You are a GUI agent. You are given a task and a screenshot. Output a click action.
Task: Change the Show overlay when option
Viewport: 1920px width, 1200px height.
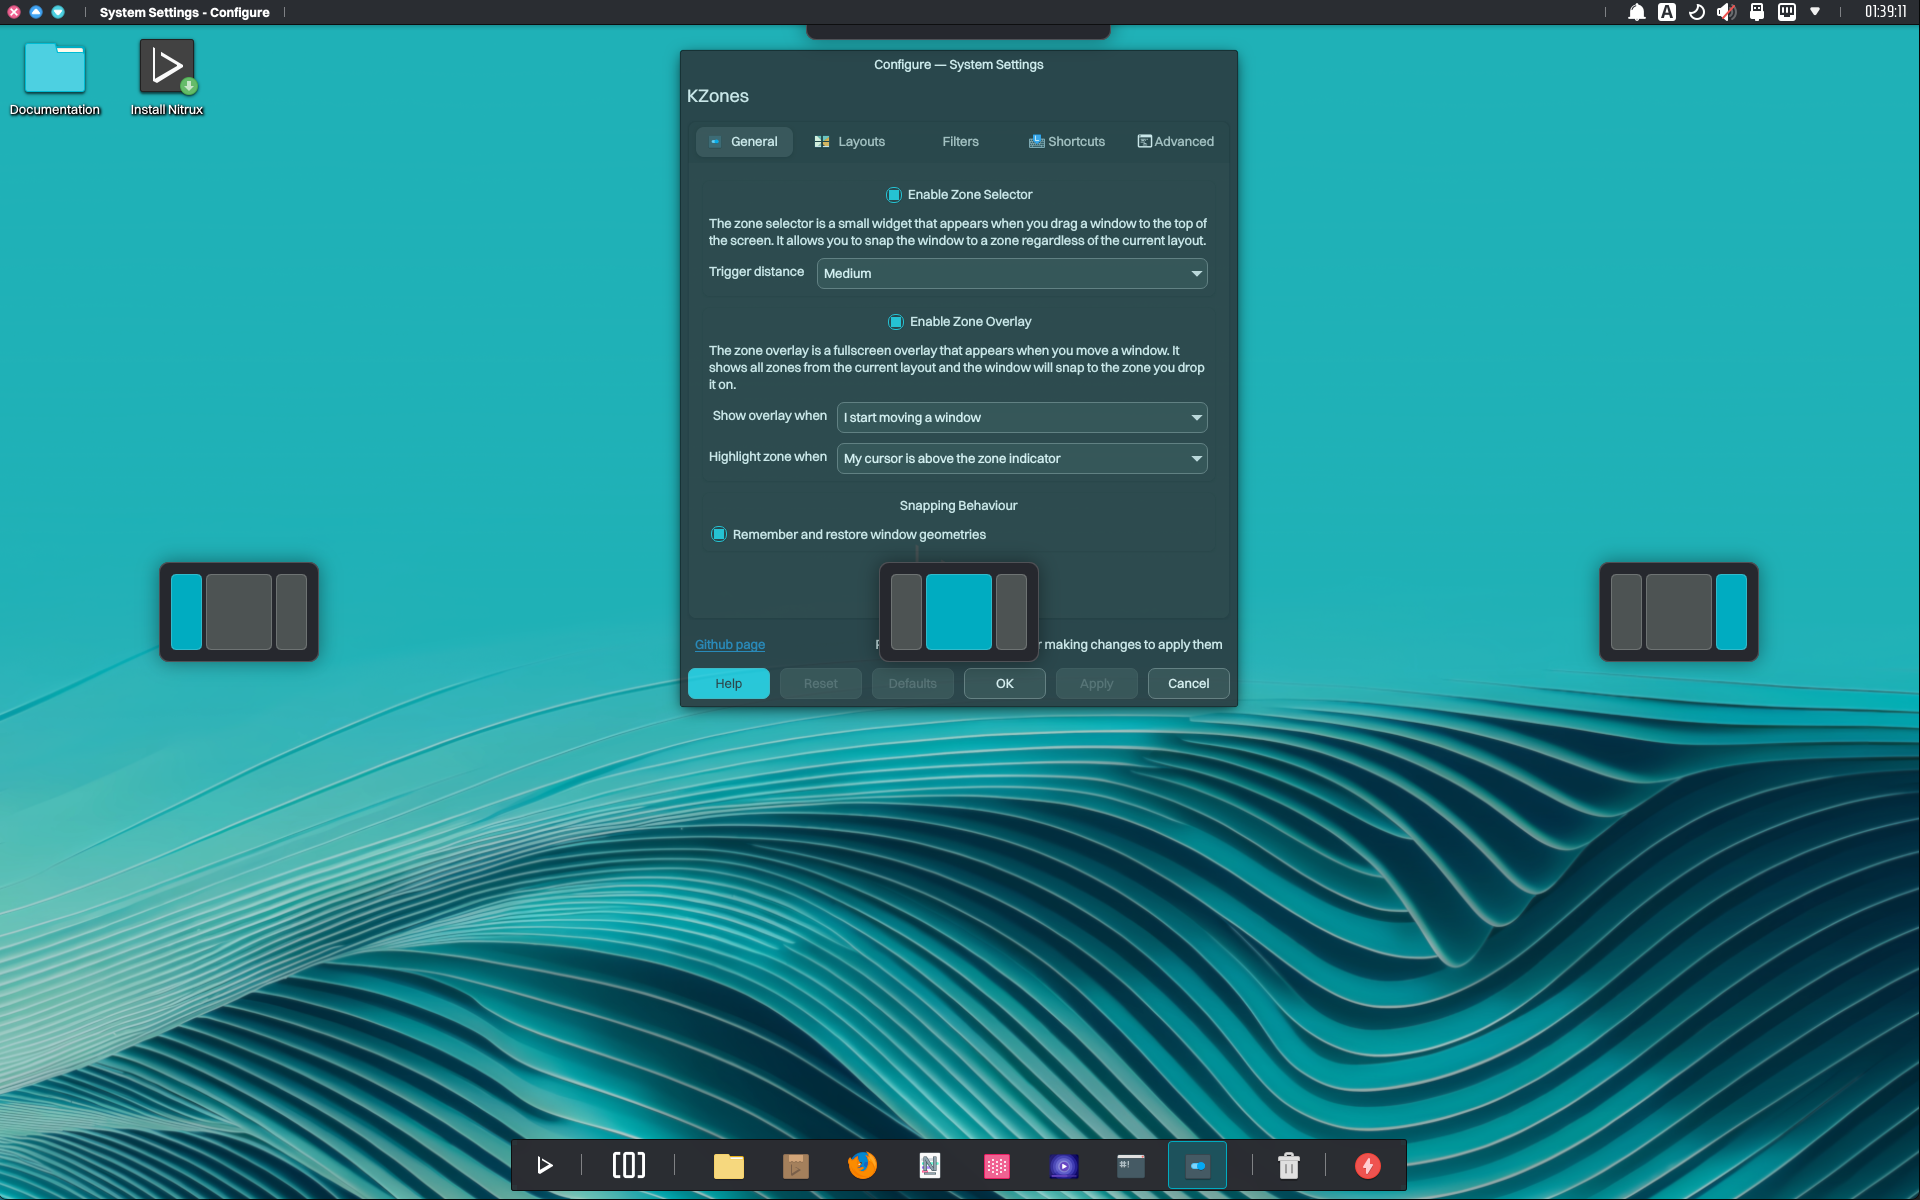[x=1021, y=417]
